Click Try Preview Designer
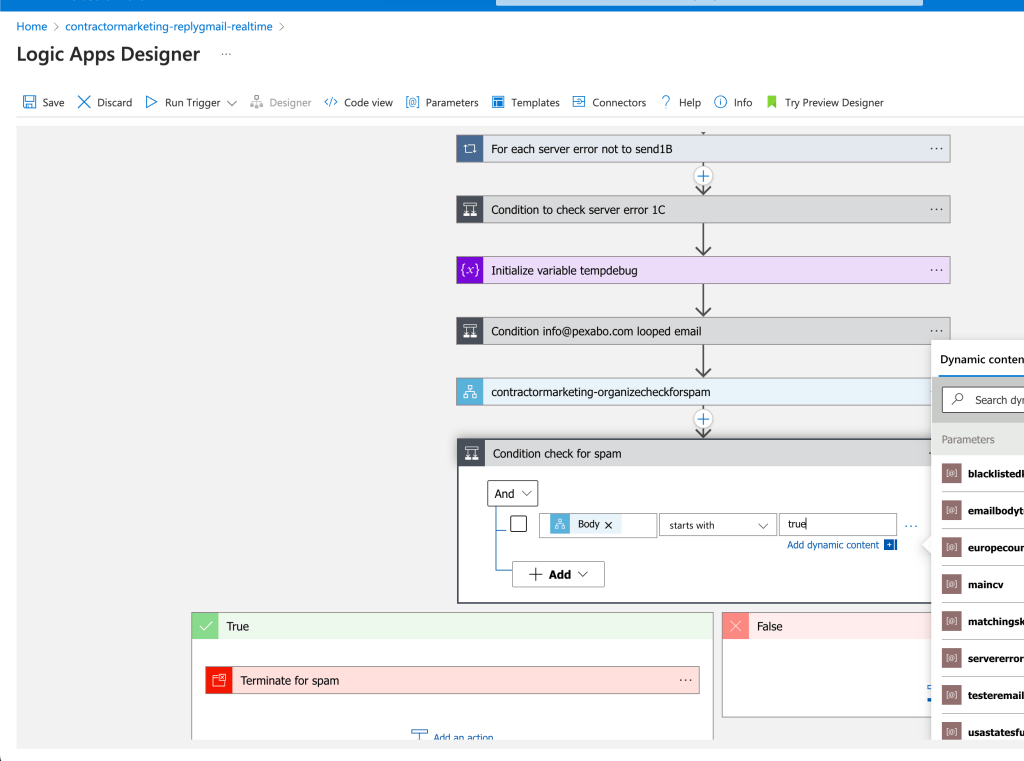Image resolution: width=1024 pixels, height=761 pixels. coord(825,103)
